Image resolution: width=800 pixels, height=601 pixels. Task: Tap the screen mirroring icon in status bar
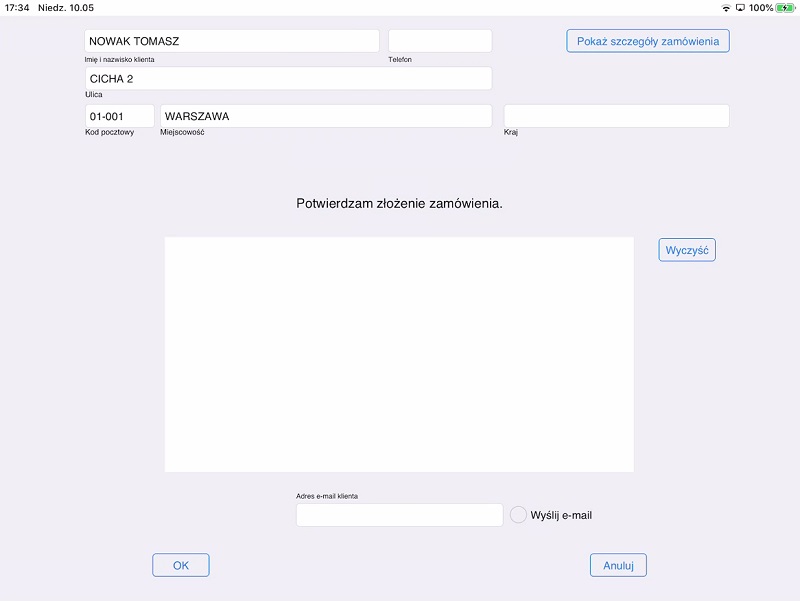(x=740, y=8)
